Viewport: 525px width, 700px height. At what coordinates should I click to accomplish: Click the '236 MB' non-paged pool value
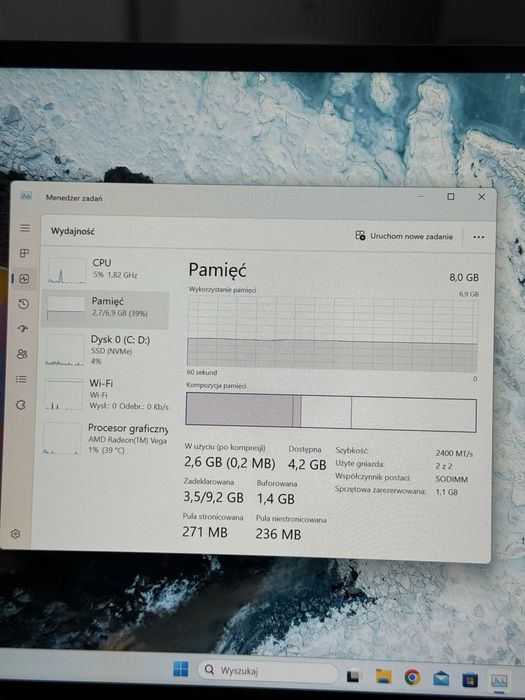point(278,534)
